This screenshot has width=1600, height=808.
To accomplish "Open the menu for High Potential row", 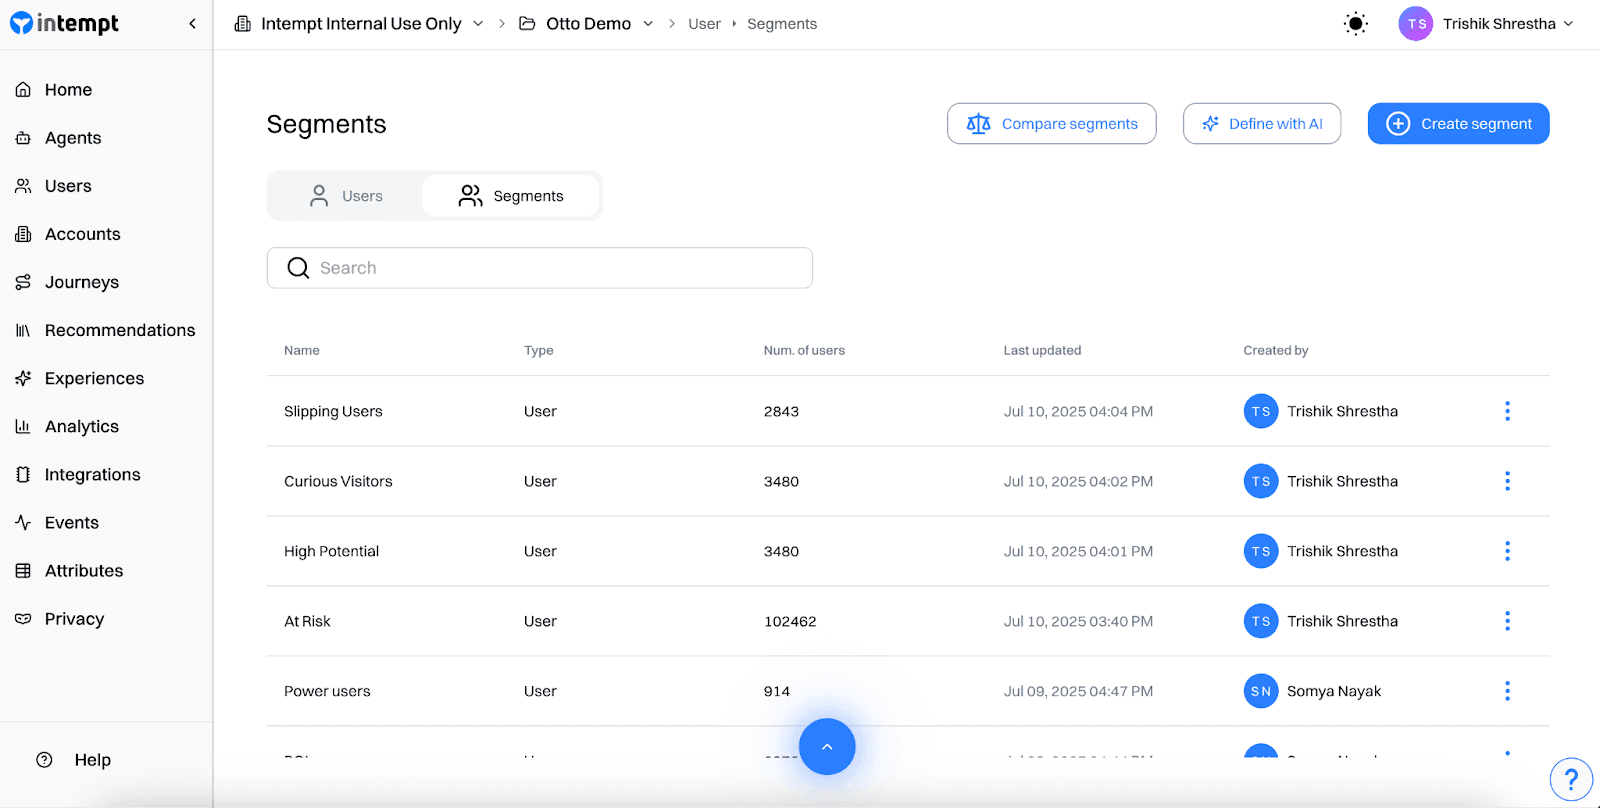I will pos(1507,551).
